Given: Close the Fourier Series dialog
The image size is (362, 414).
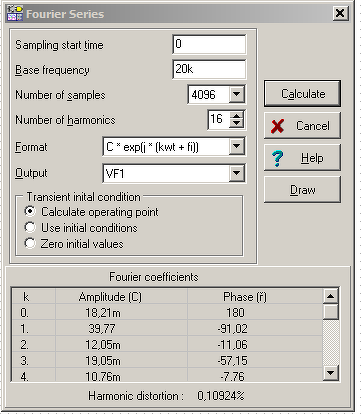Looking at the screenshot, I should click(x=340, y=13).
